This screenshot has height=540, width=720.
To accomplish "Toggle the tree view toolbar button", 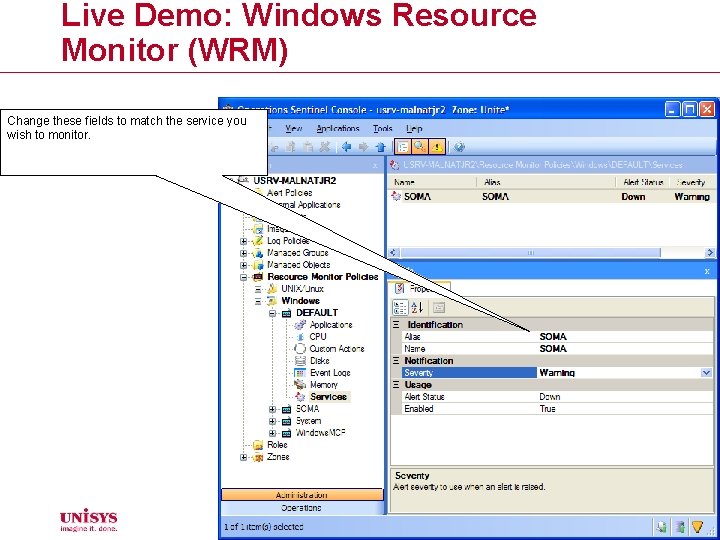I will 403,147.
